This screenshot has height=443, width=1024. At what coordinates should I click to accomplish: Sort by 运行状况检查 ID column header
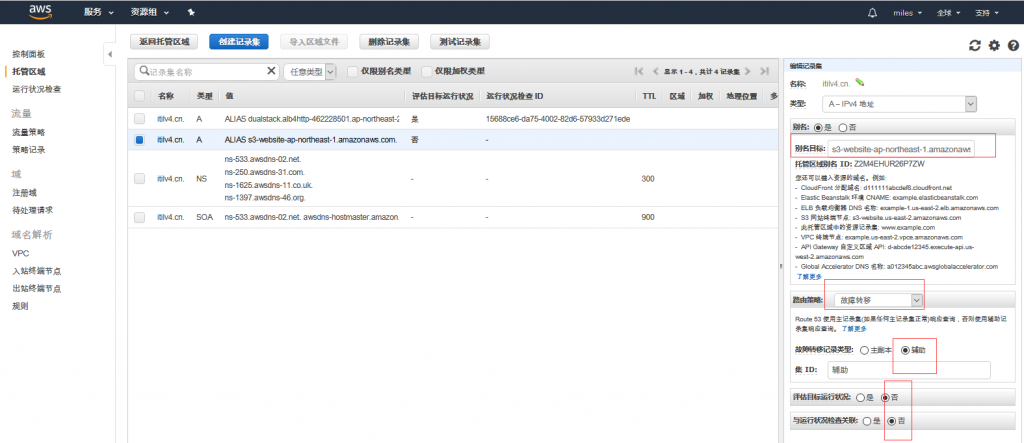515,96
